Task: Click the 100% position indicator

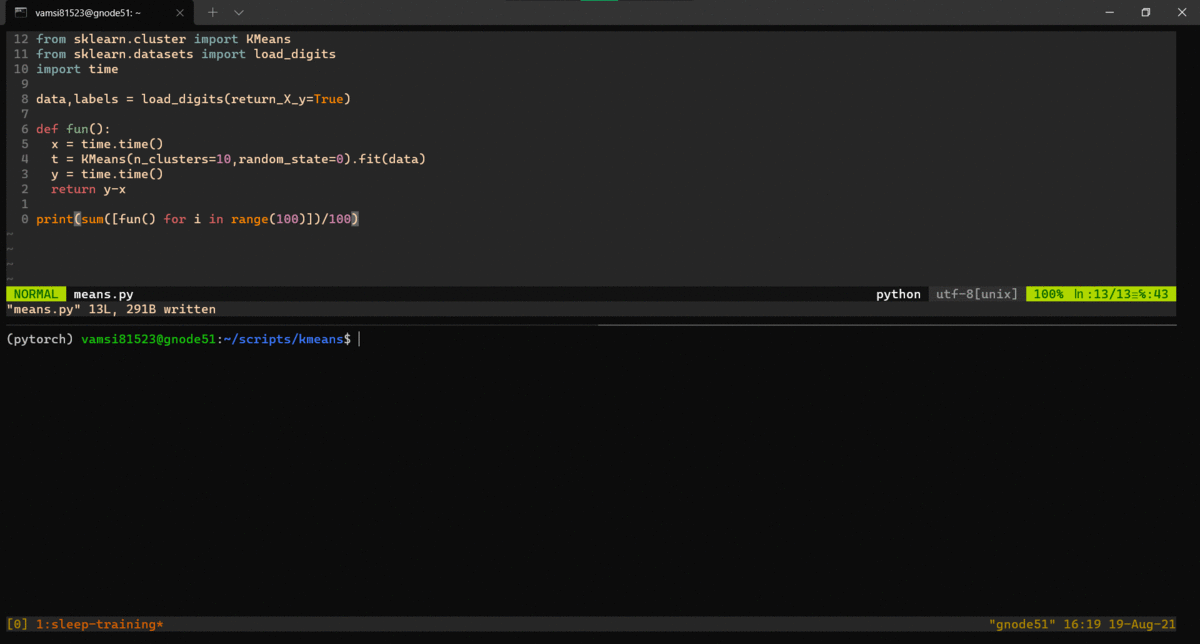Action: coord(1048,294)
